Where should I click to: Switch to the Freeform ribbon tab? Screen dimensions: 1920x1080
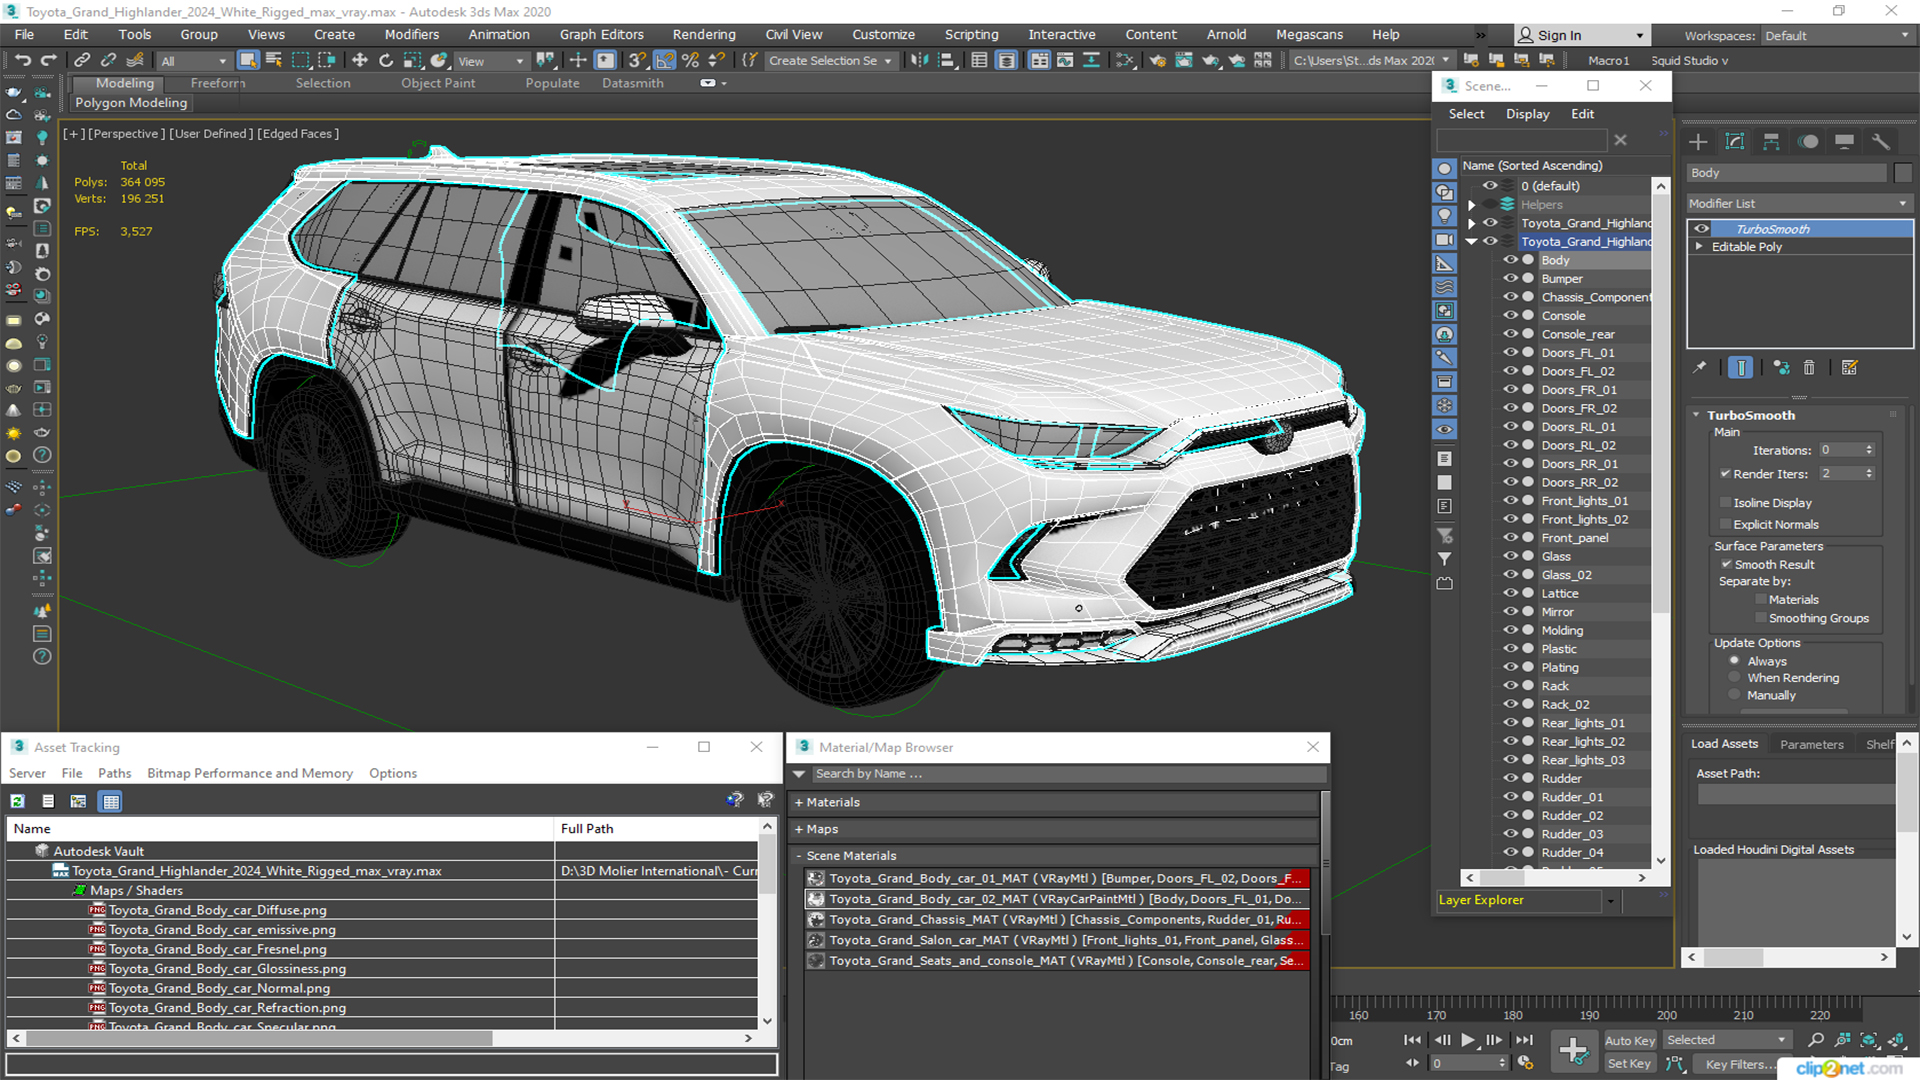coord(218,83)
